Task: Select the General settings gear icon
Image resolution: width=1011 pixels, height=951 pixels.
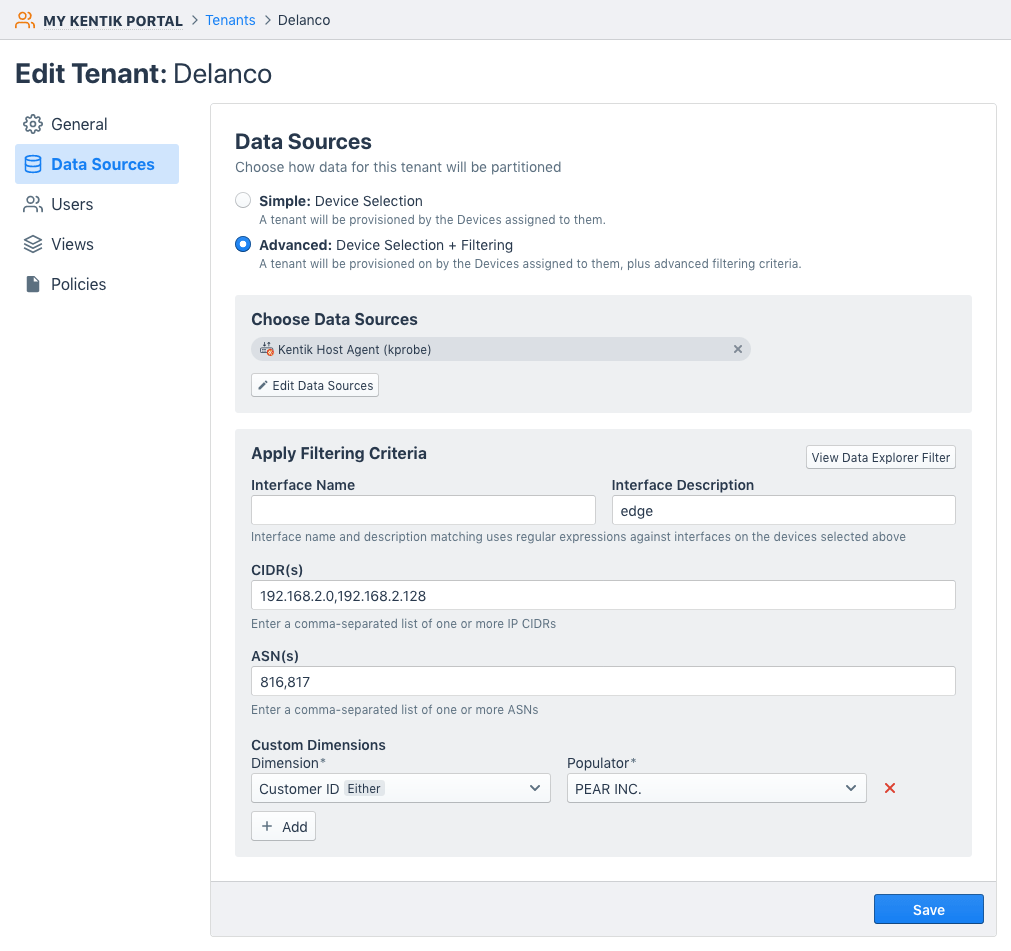Action: point(31,123)
